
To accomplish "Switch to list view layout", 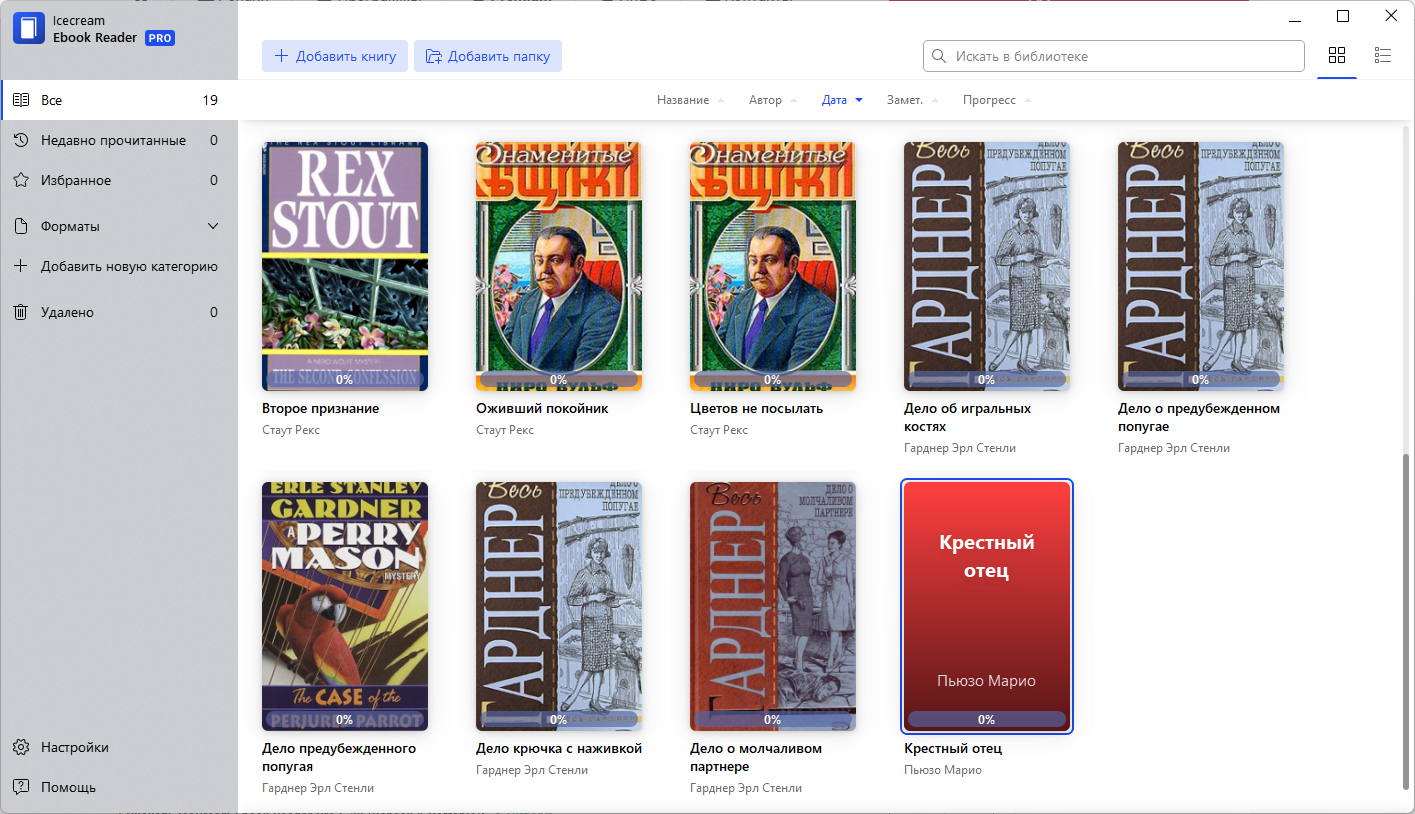I will [x=1383, y=55].
